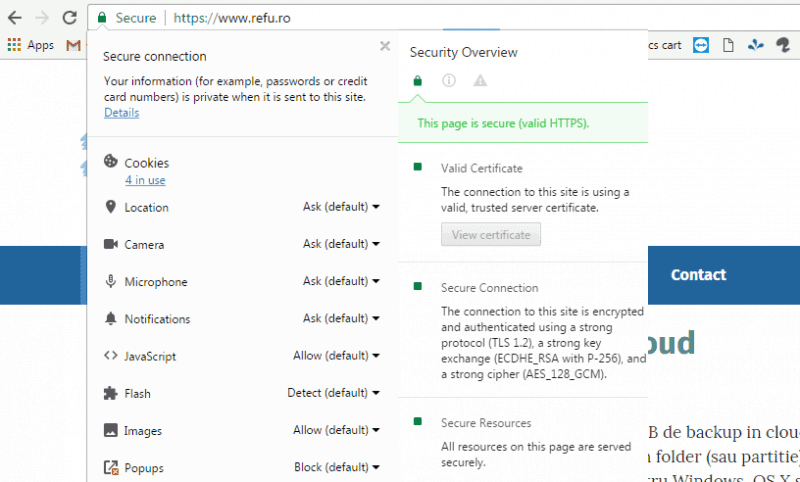The image size is (800, 482).
Task: Click the 'Secure Connection' heading
Action: tap(490, 288)
